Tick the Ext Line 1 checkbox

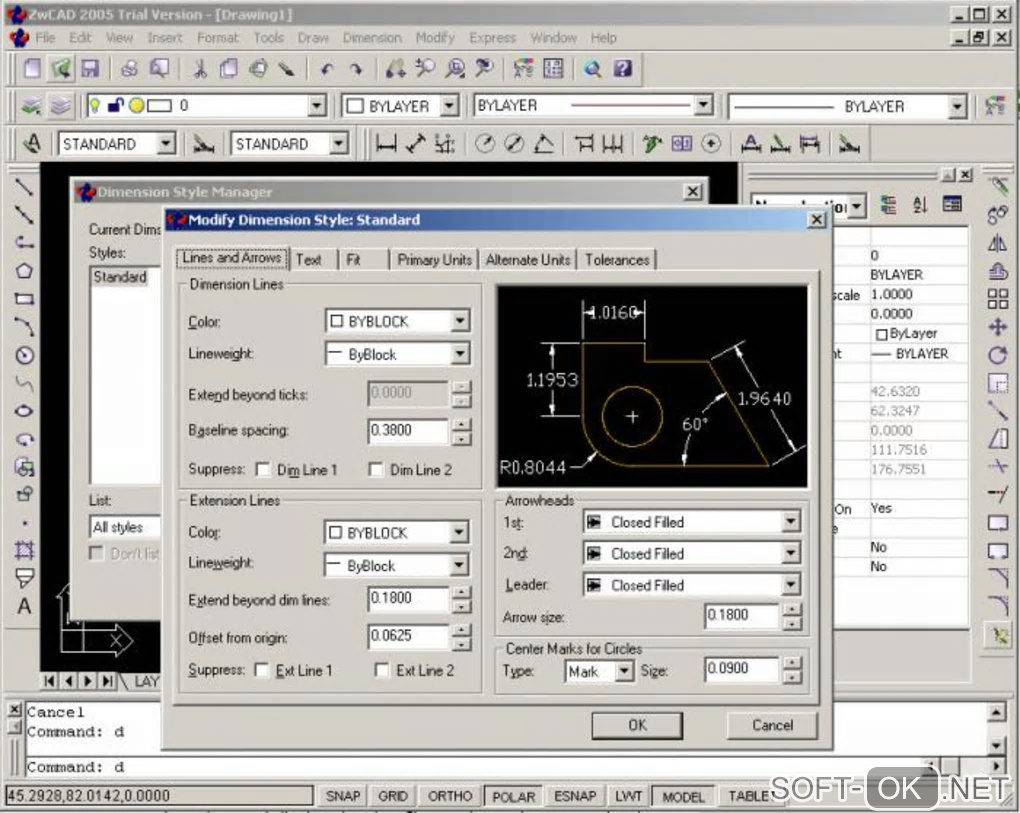coord(262,671)
